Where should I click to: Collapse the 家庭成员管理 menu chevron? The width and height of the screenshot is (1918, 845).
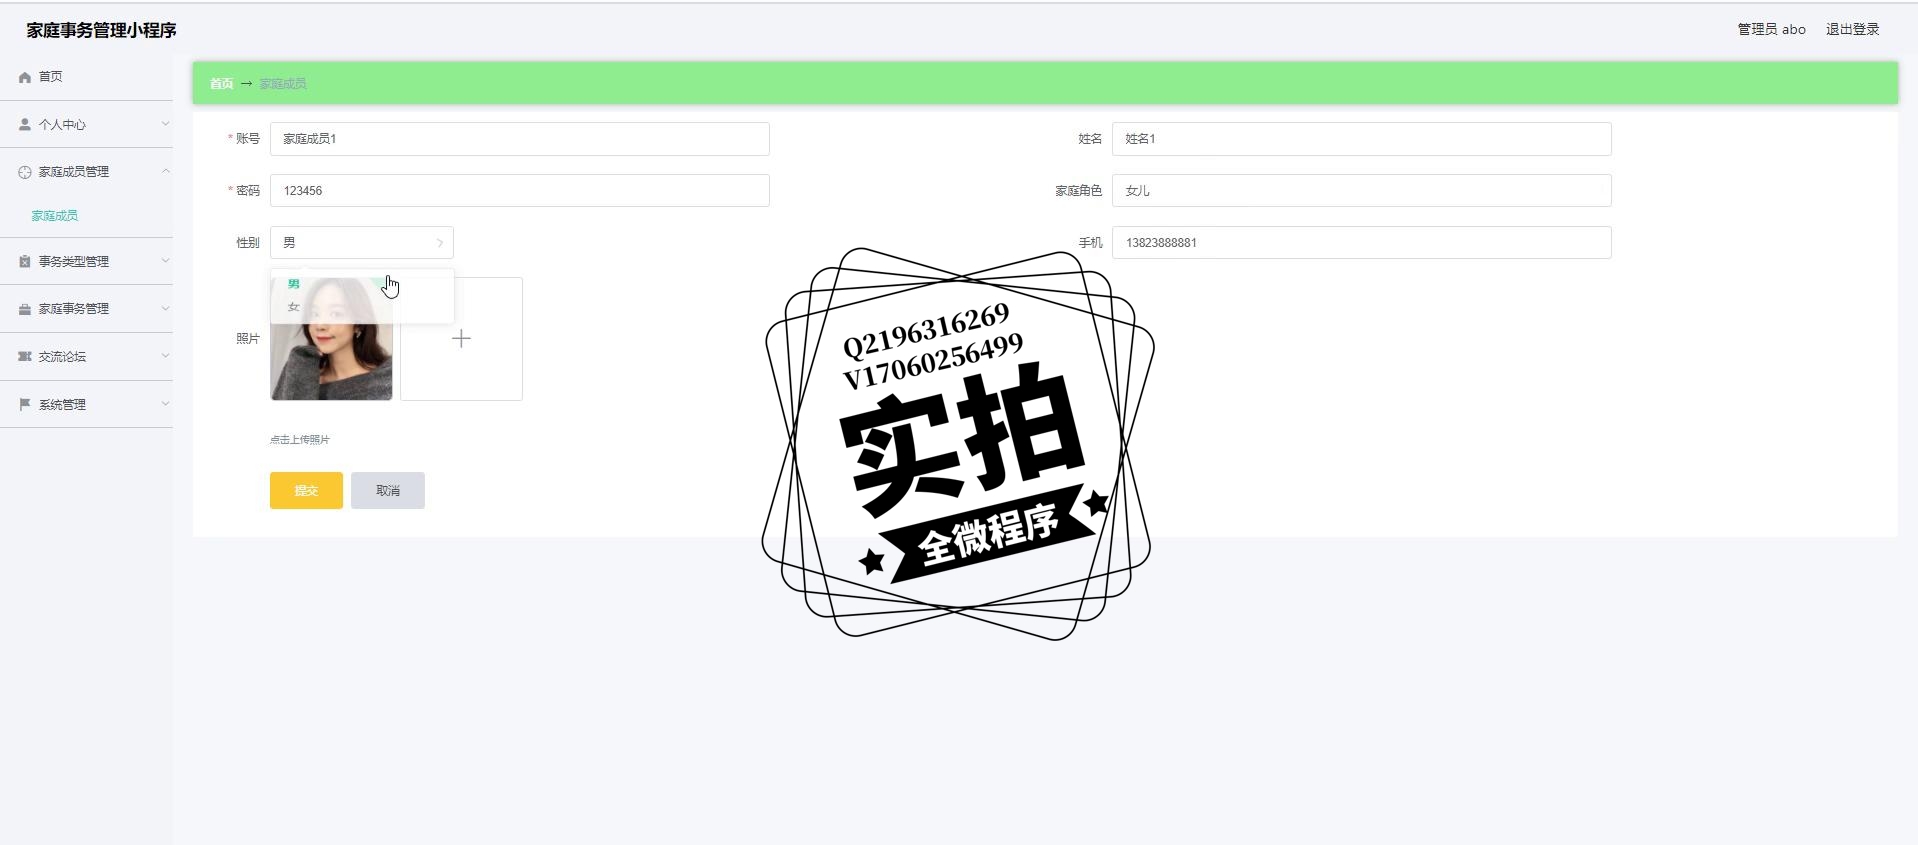coord(165,171)
